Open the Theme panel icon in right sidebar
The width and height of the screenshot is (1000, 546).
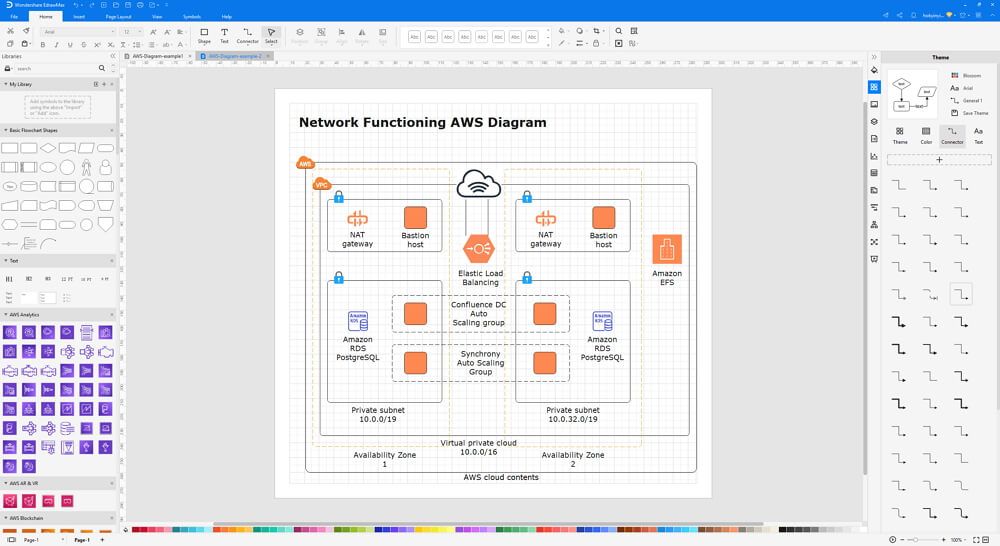(874, 87)
